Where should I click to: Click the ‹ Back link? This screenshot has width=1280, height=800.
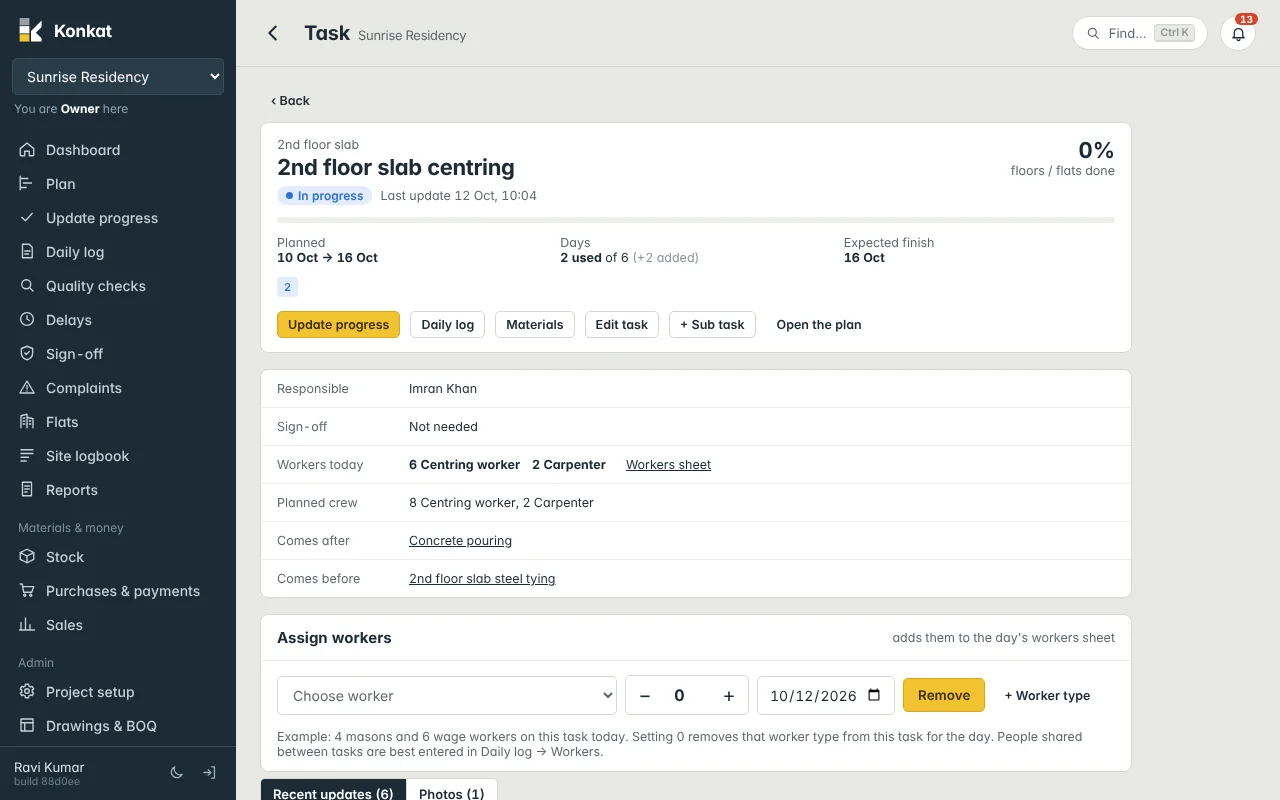(290, 101)
